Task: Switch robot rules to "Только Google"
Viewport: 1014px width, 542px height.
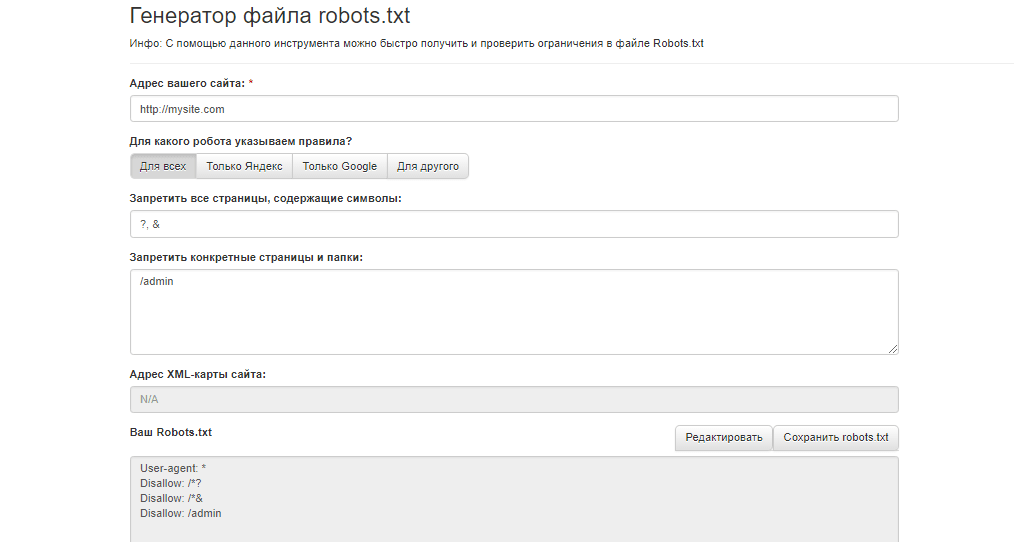Action: pos(339,166)
